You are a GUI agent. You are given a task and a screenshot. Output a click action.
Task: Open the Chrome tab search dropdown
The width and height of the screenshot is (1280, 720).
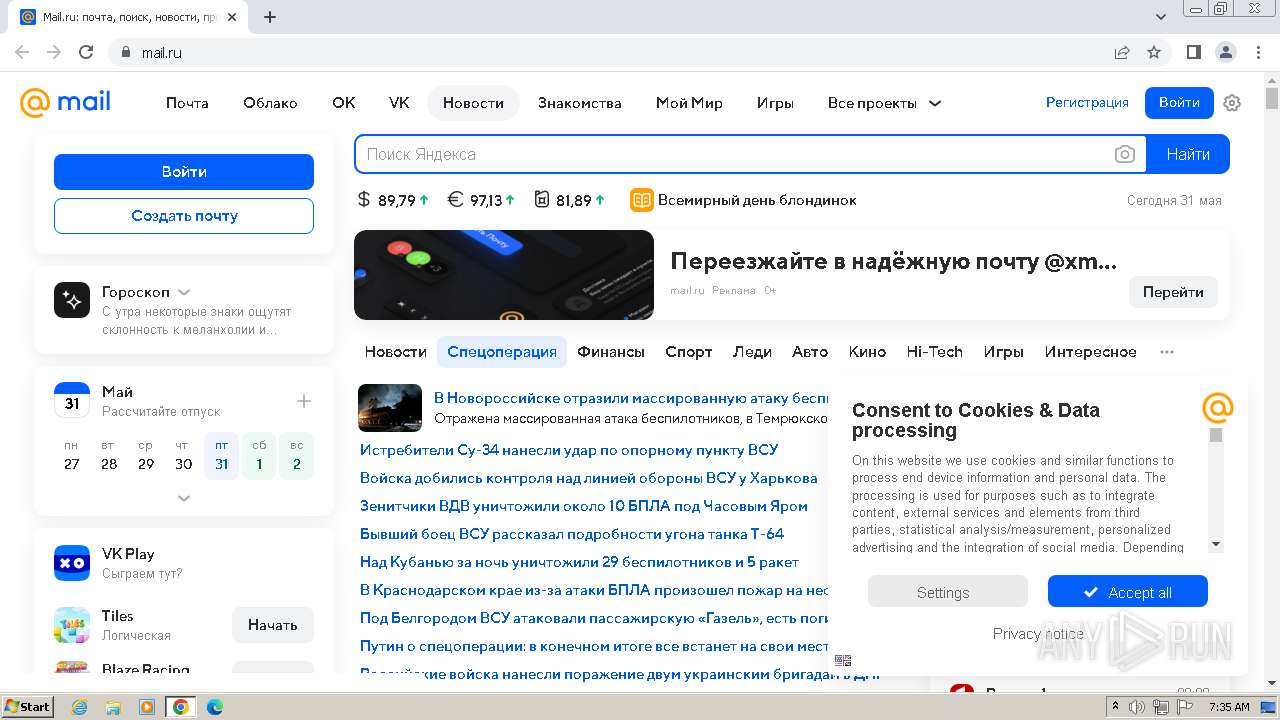click(1161, 17)
